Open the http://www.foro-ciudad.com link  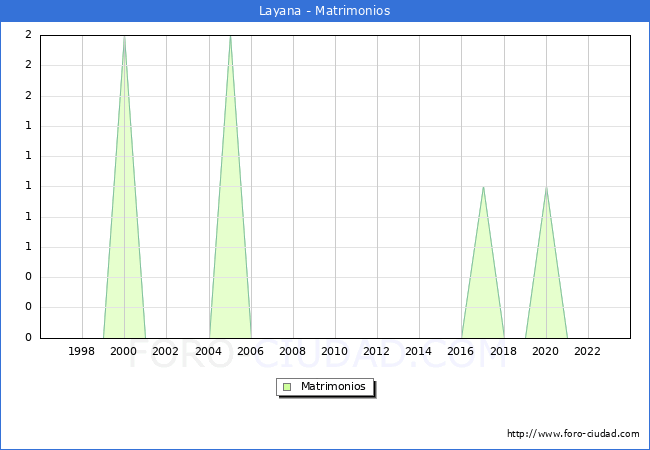[x=573, y=434]
